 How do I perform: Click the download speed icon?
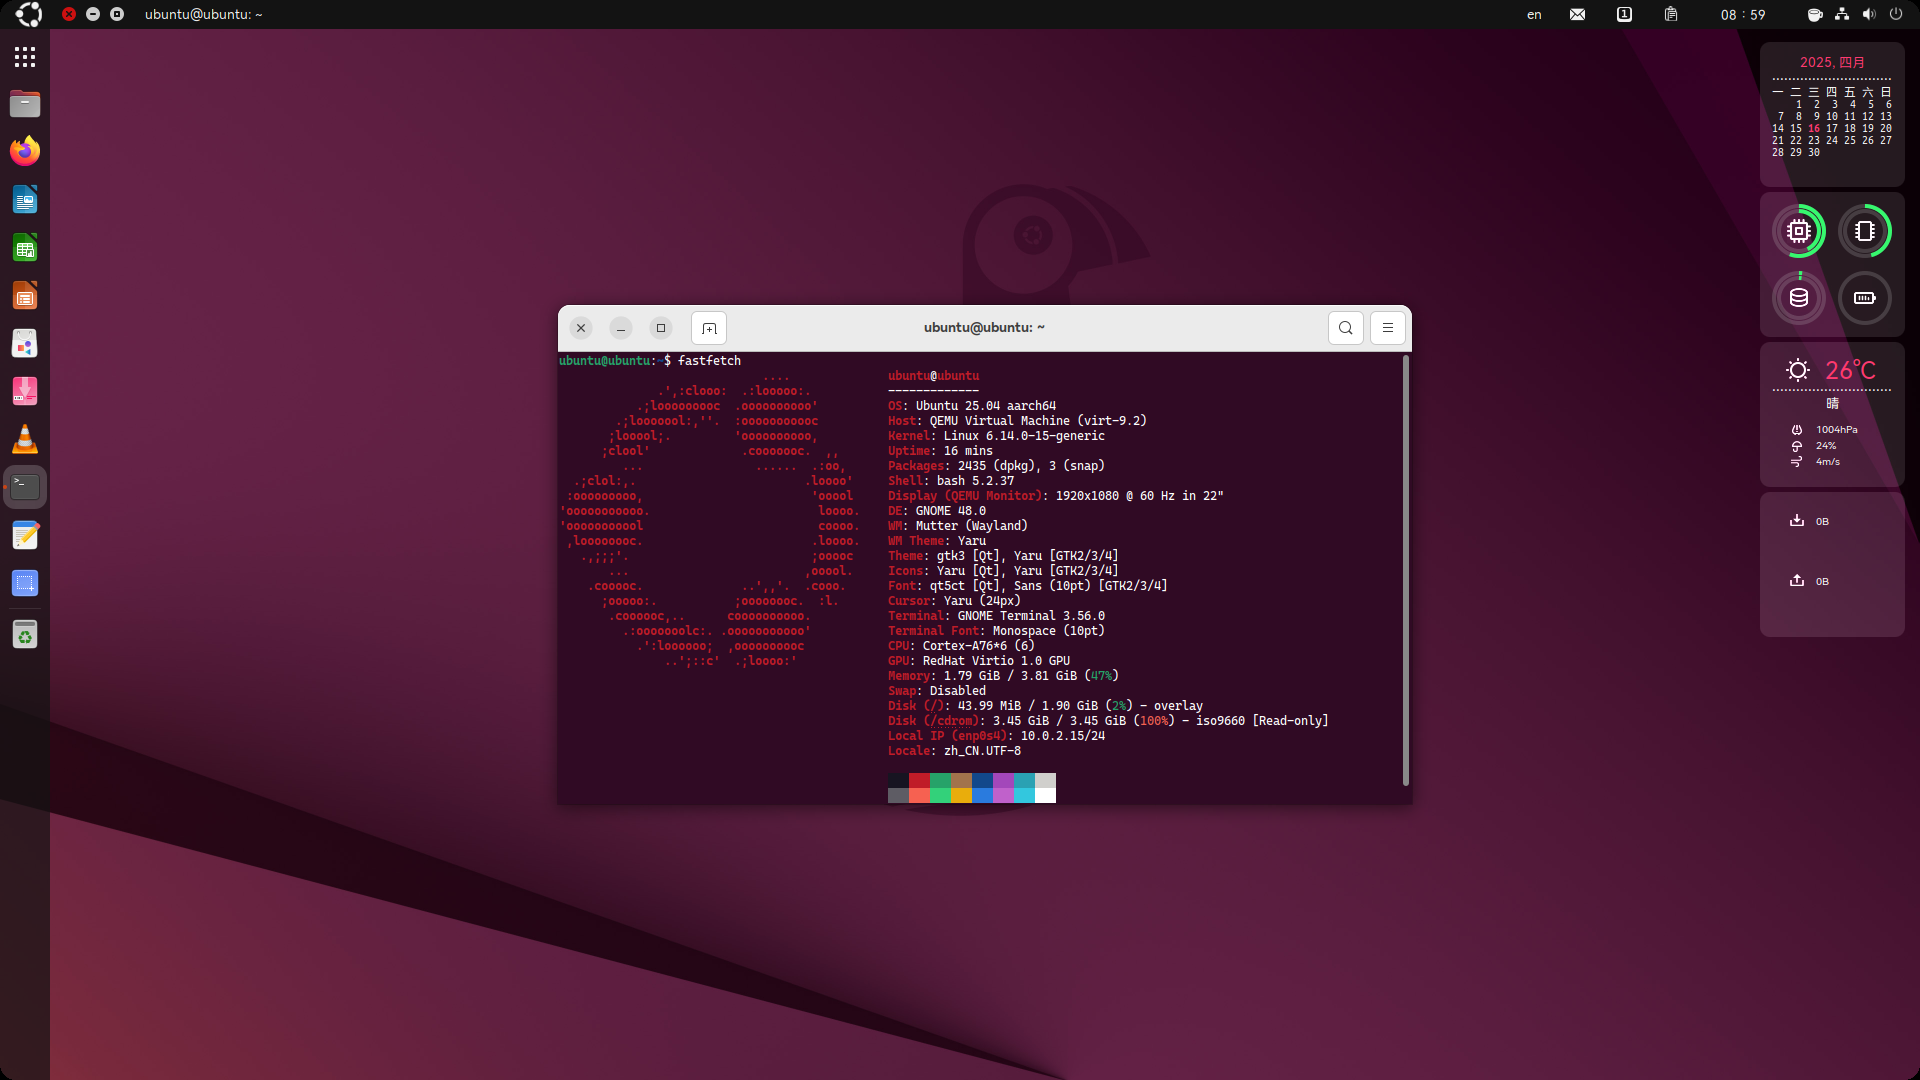(x=1797, y=521)
